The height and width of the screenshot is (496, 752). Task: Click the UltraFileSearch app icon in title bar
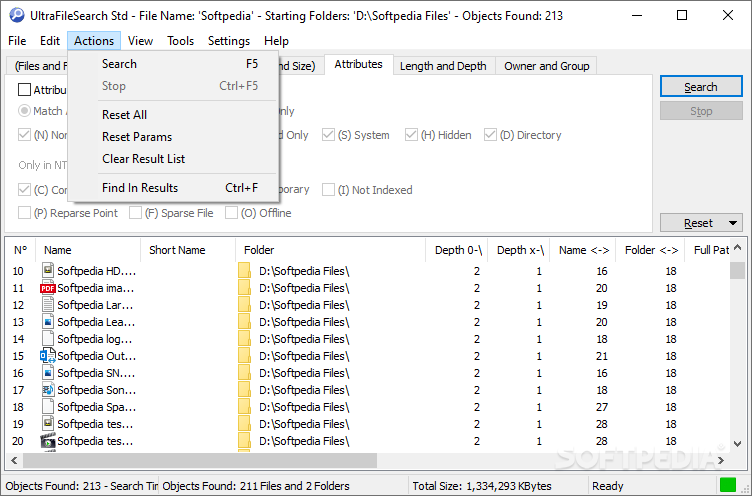[x=16, y=15]
